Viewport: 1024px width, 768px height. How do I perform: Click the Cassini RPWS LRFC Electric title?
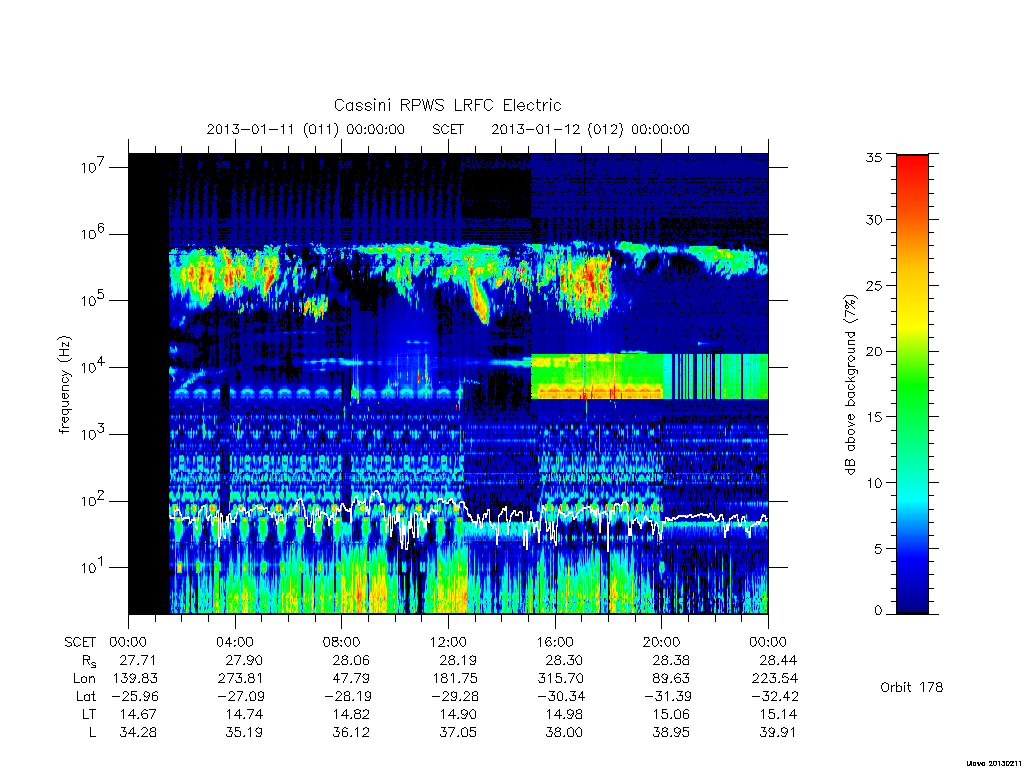(447, 105)
